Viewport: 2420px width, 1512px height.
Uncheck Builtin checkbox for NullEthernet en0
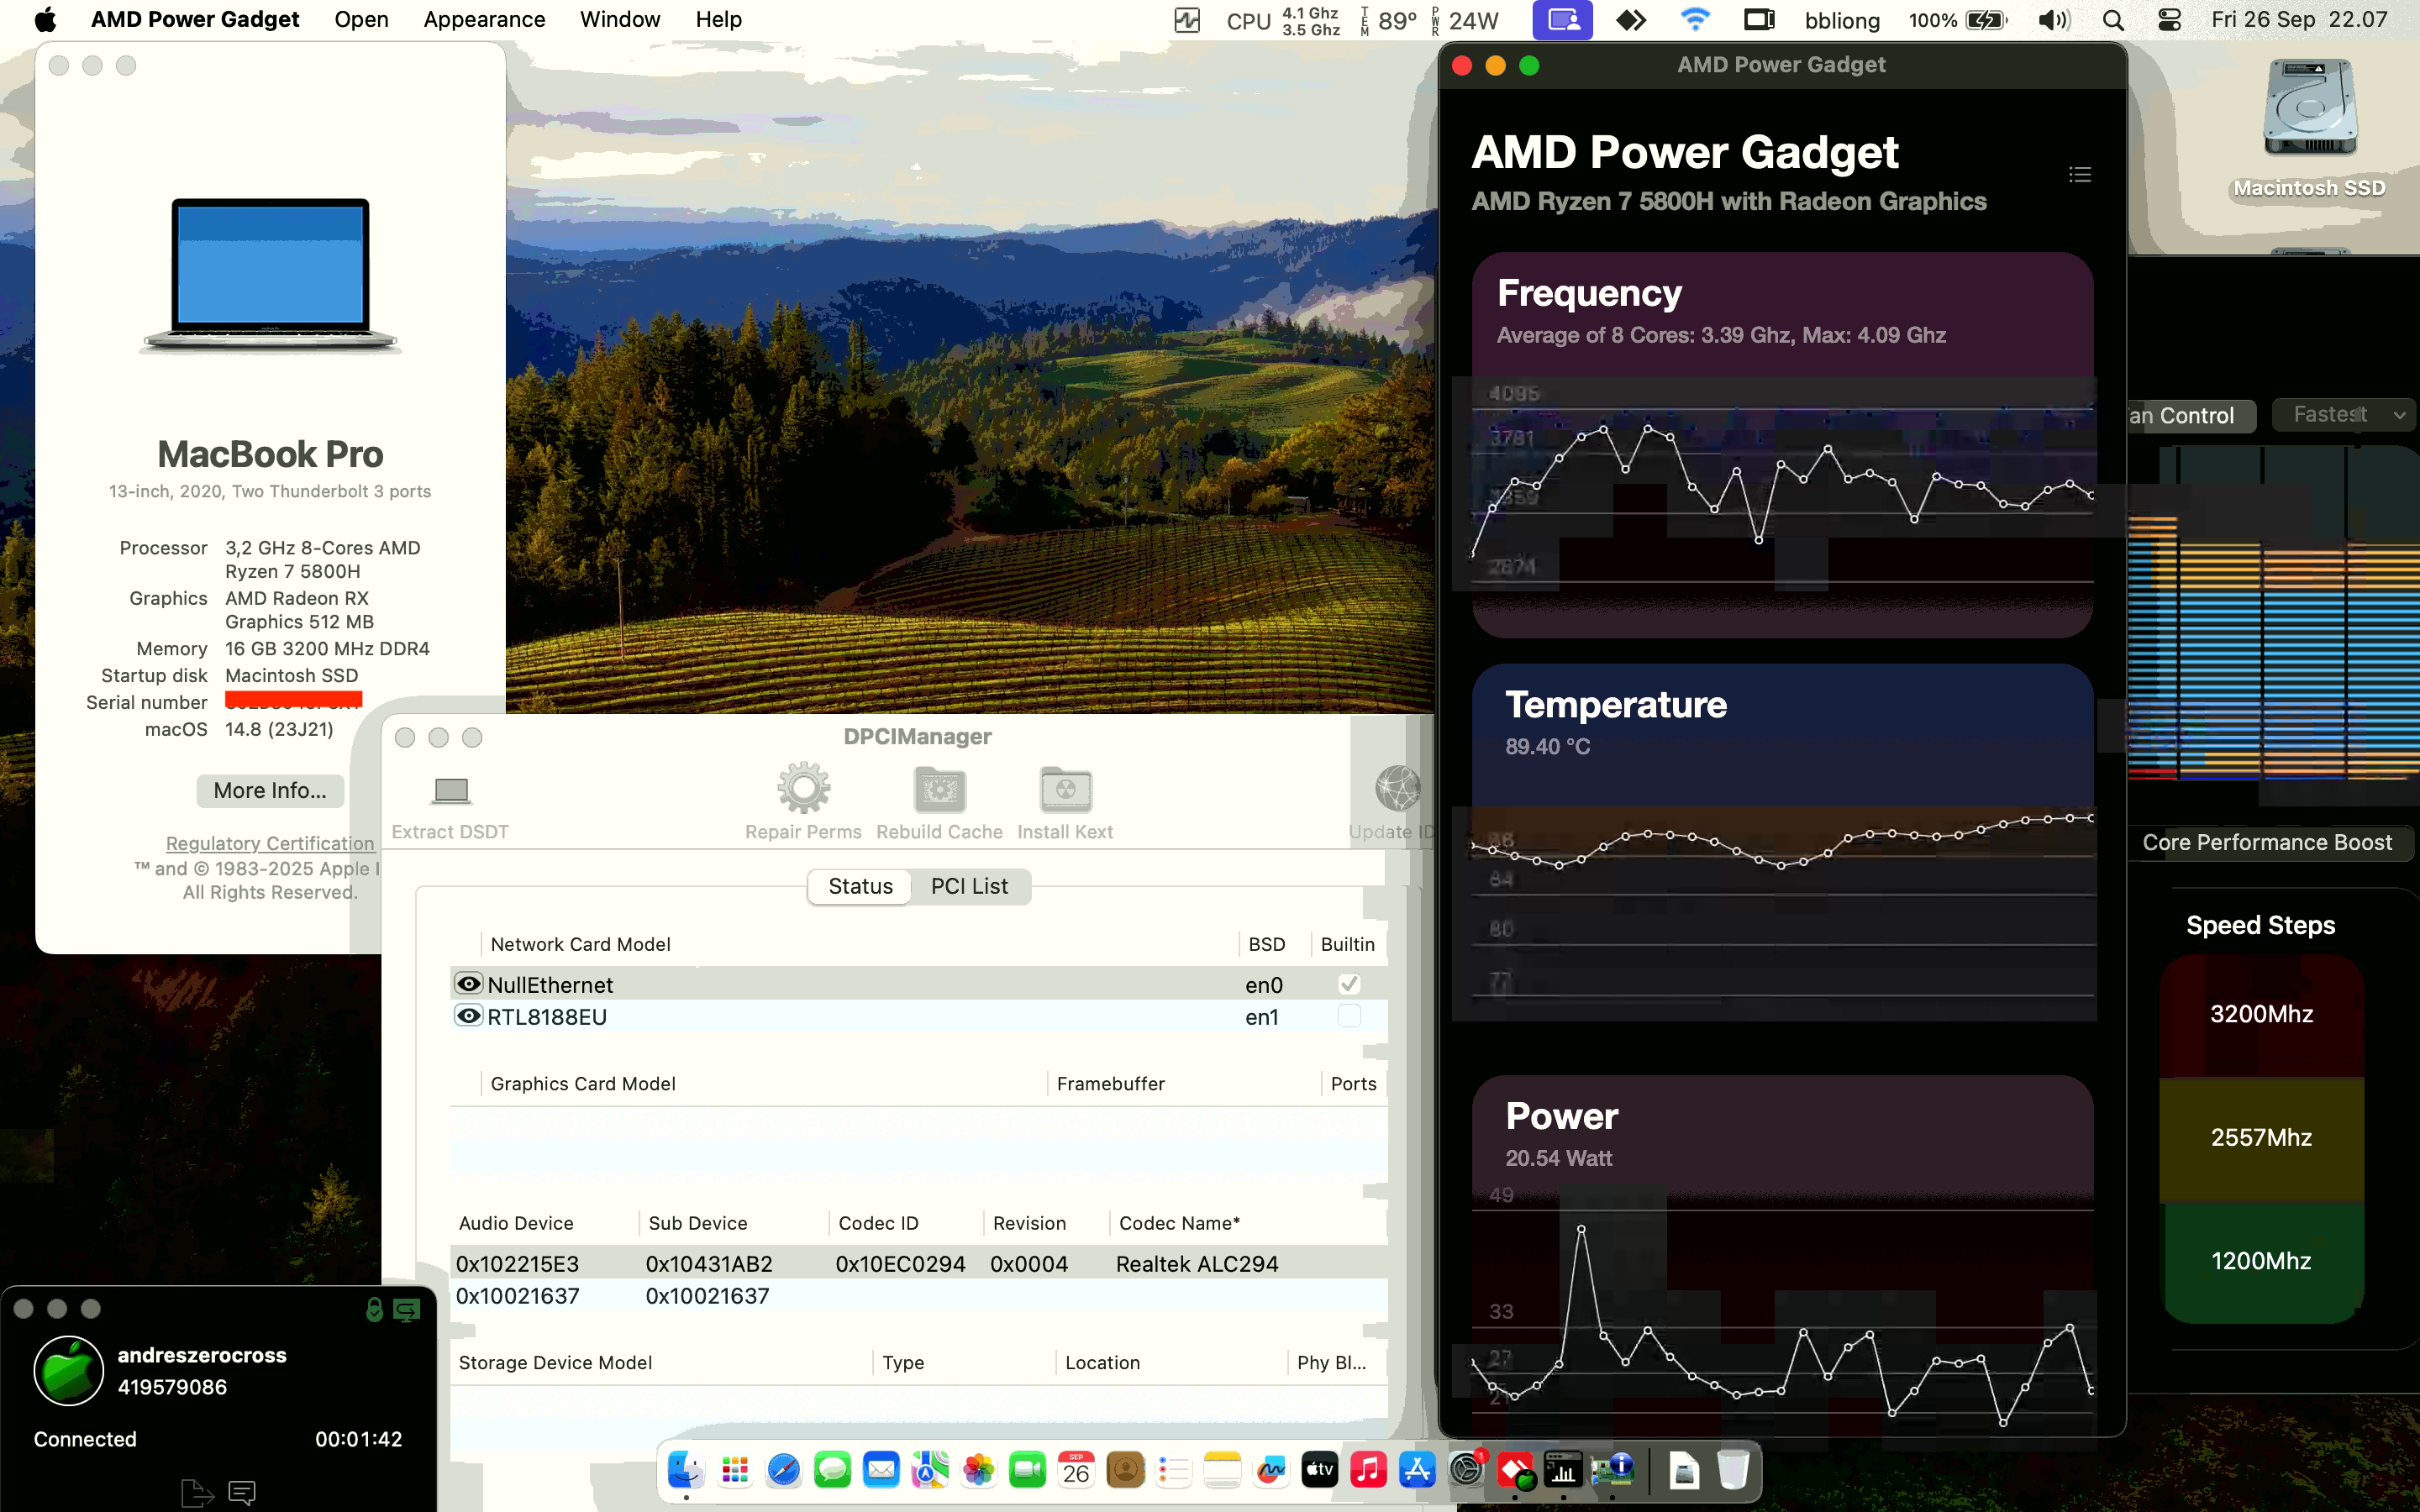click(1349, 984)
